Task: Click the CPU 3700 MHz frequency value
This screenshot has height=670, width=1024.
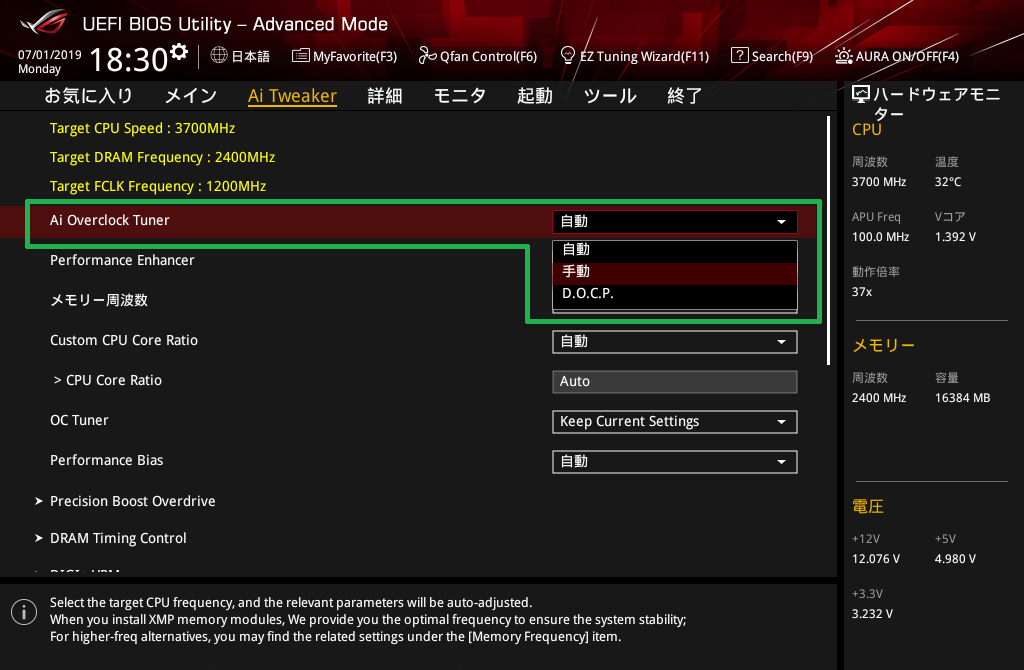Action: 878,182
